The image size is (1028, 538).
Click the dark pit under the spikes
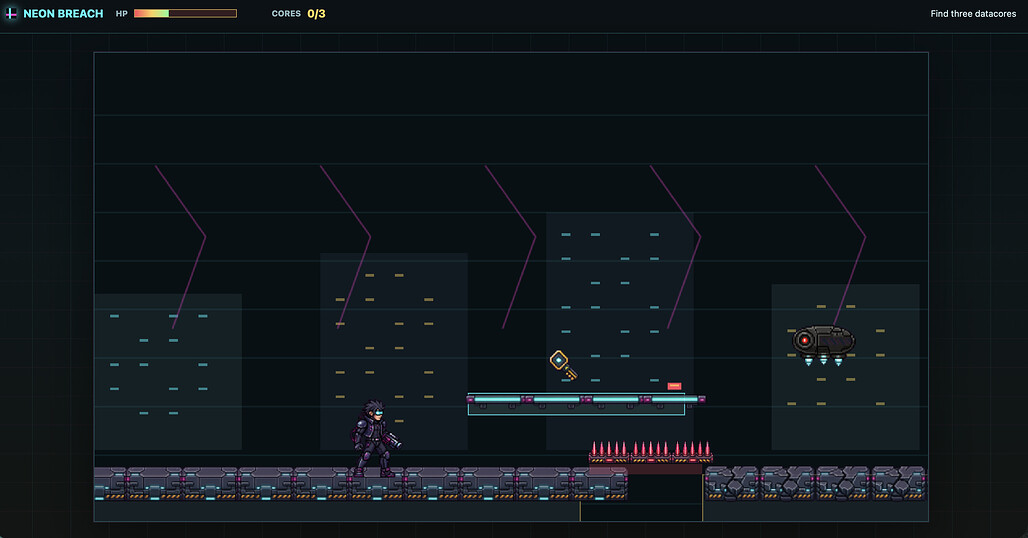641,497
